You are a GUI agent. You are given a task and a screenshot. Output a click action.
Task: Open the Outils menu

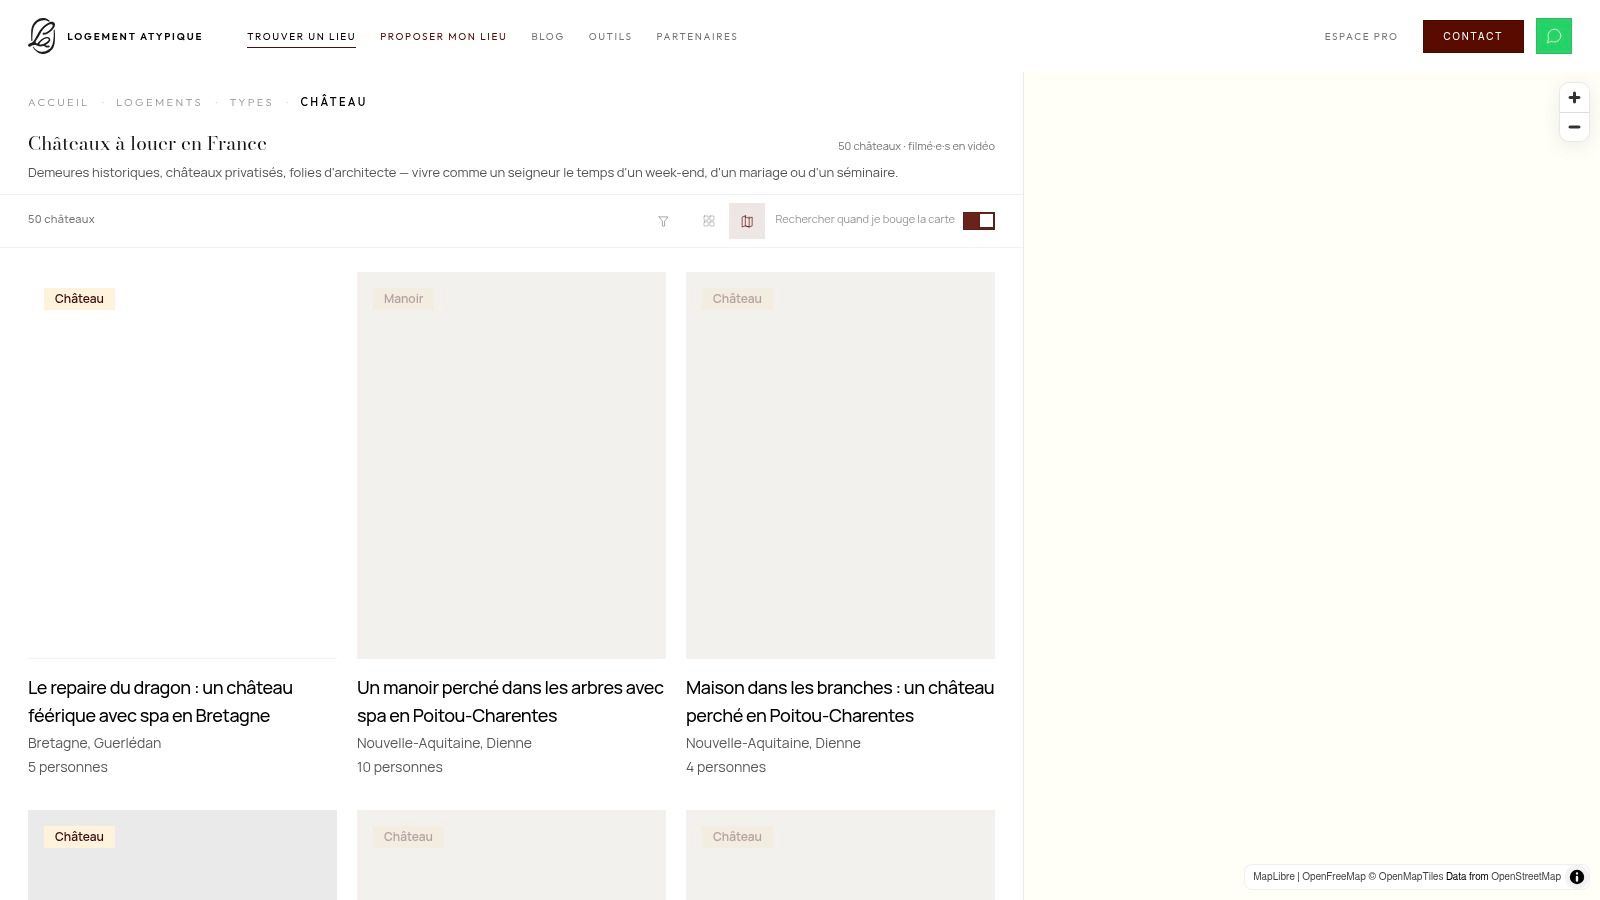tap(610, 37)
